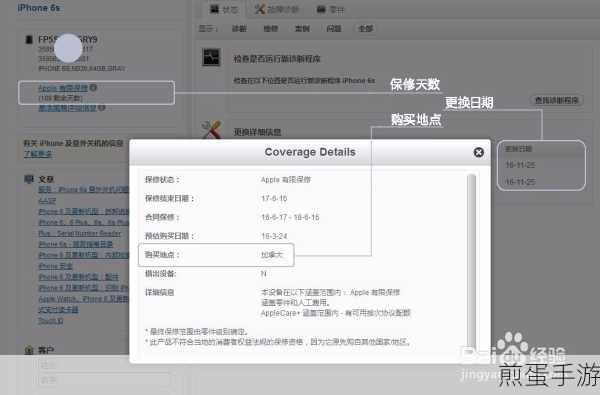Click the wrench and screwdriver repair icon
The width and height of the screenshot is (600, 395).
pos(212,129)
